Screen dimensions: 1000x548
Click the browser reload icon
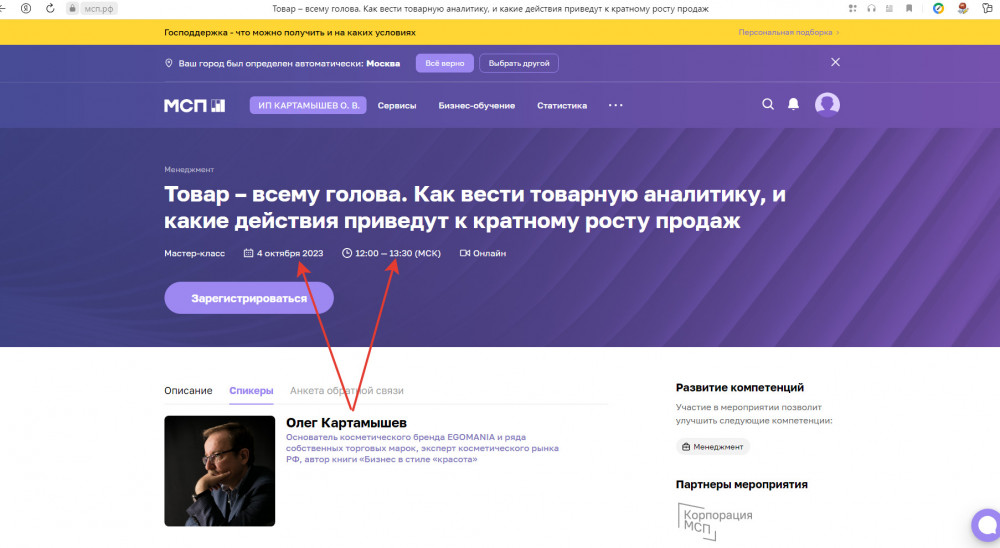[50, 9]
